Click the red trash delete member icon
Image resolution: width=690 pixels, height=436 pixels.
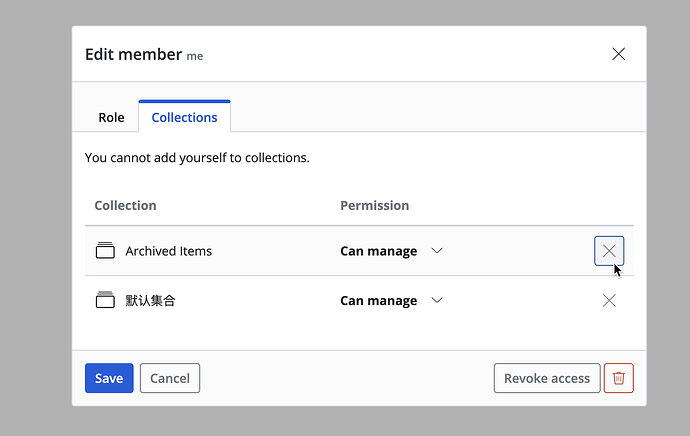click(x=618, y=378)
